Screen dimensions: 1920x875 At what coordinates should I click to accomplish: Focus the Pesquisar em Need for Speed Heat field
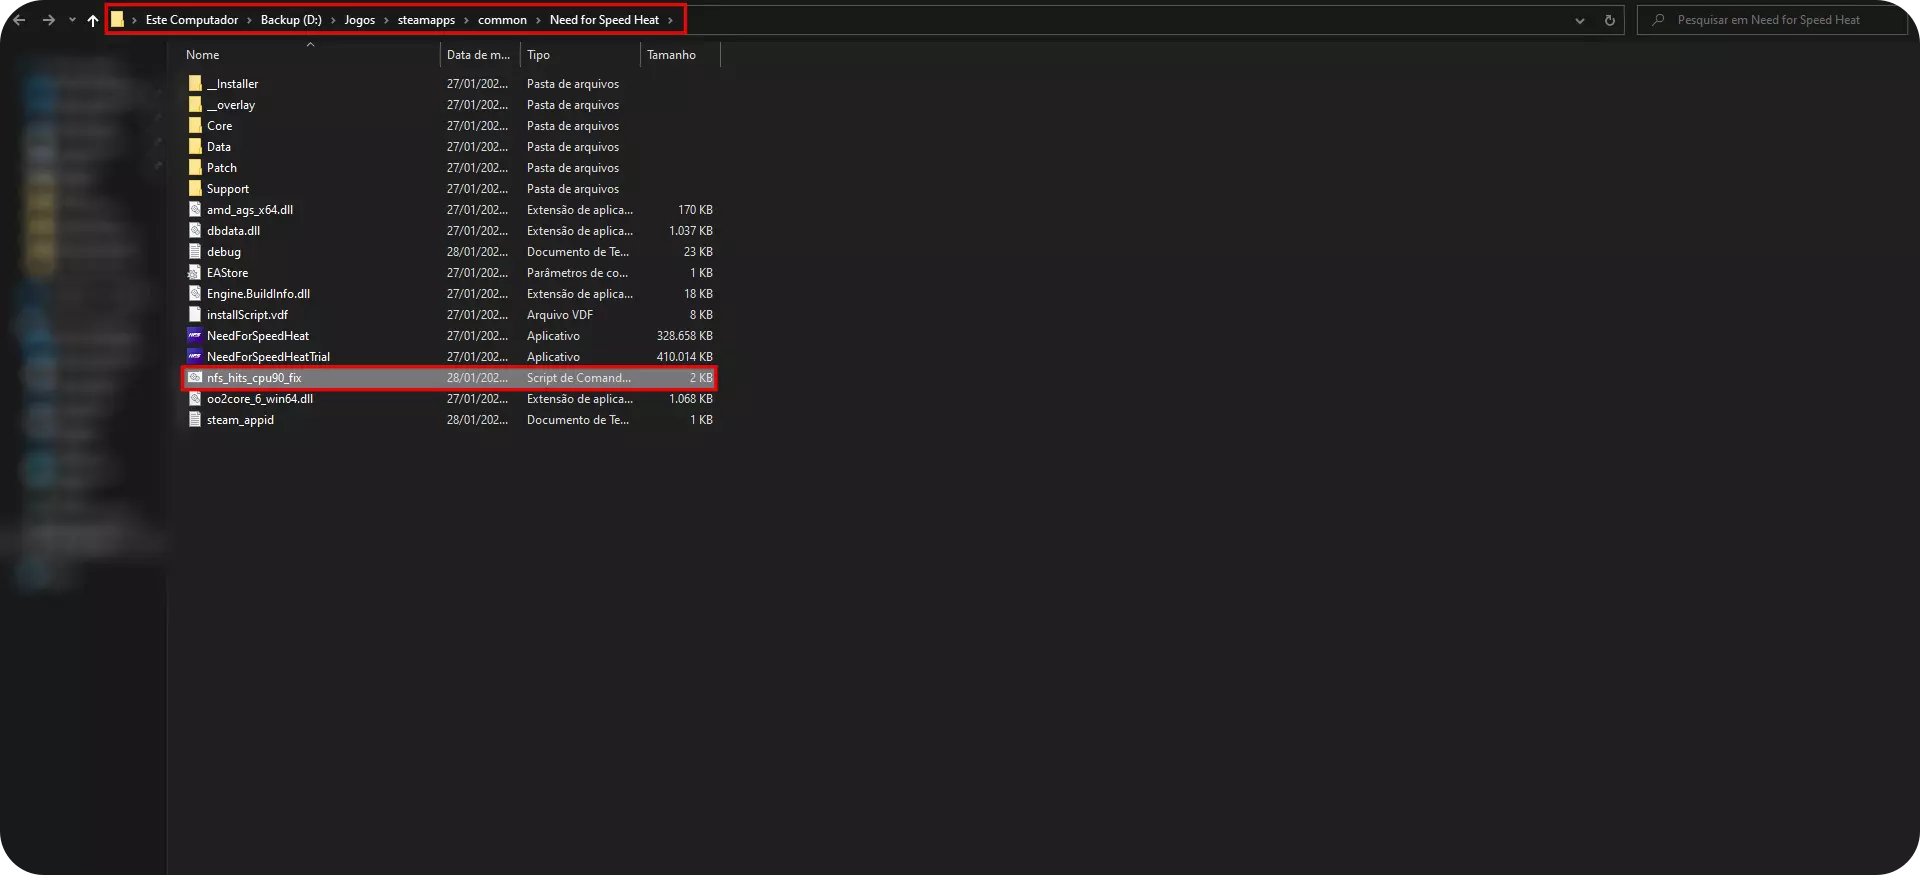1772,20
